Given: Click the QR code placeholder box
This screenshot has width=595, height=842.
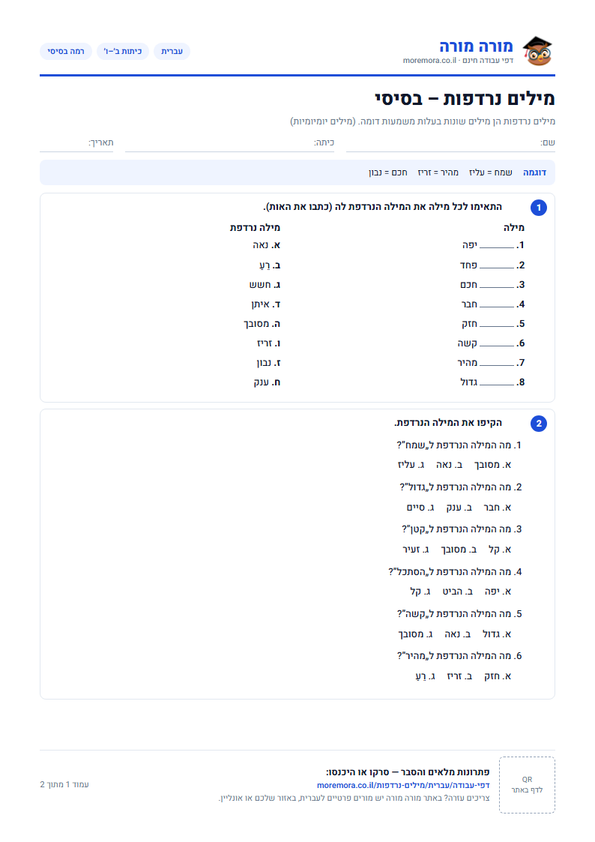Looking at the screenshot, I should coord(527,785).
